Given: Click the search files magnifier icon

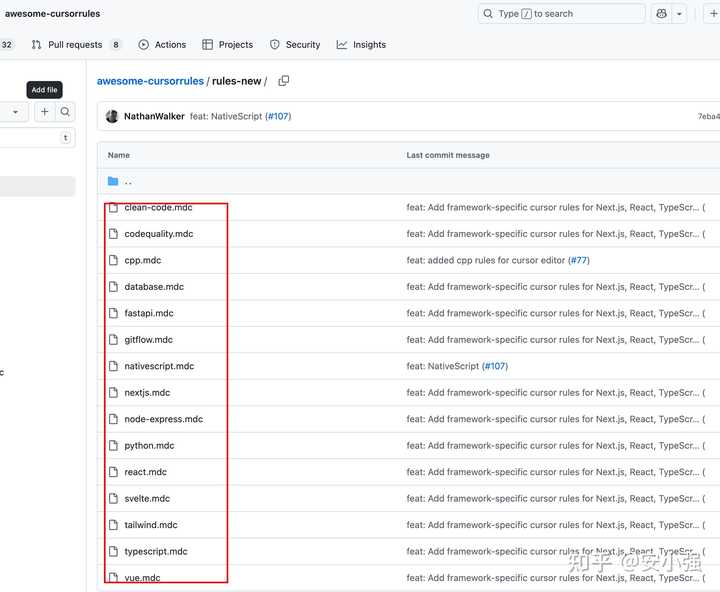Looking at the screenshot, I should point(65,113).
